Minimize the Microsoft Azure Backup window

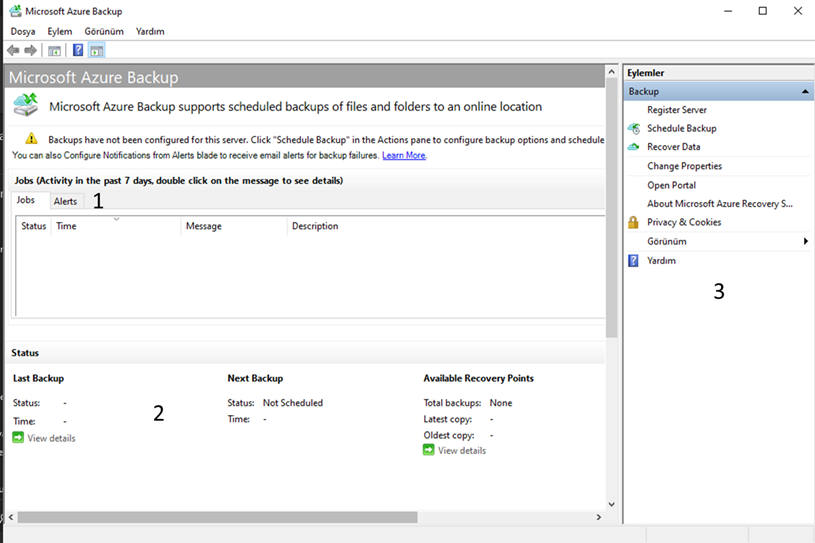pyautogui.click(x=728, y=11)
